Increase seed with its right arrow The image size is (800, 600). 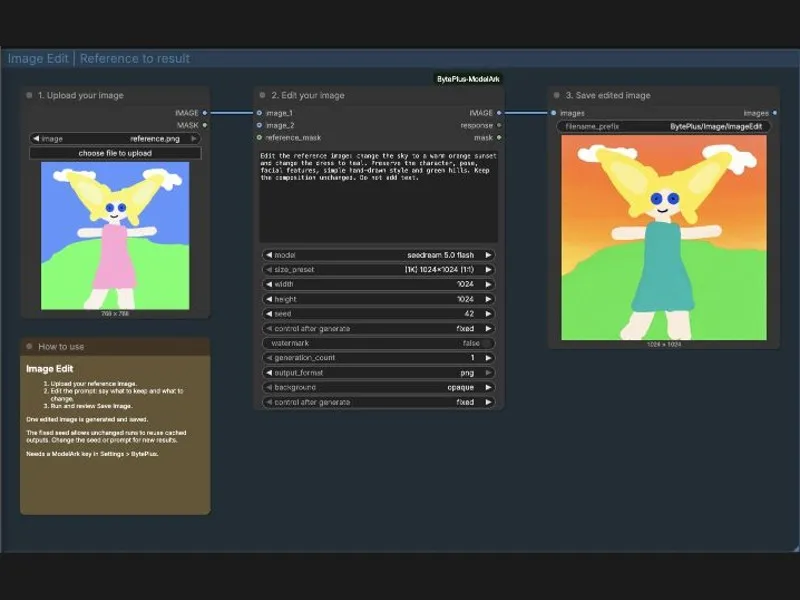[x=488, y=314]
